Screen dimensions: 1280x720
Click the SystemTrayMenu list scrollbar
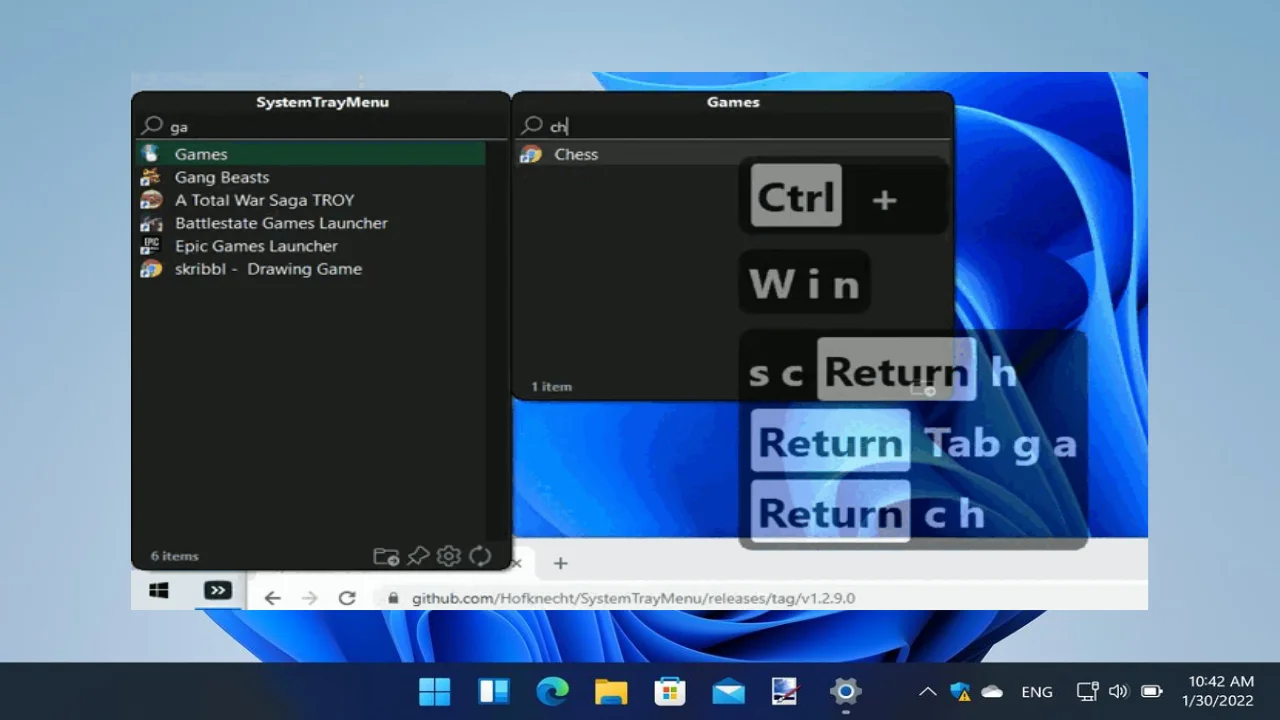click(497, 340)
